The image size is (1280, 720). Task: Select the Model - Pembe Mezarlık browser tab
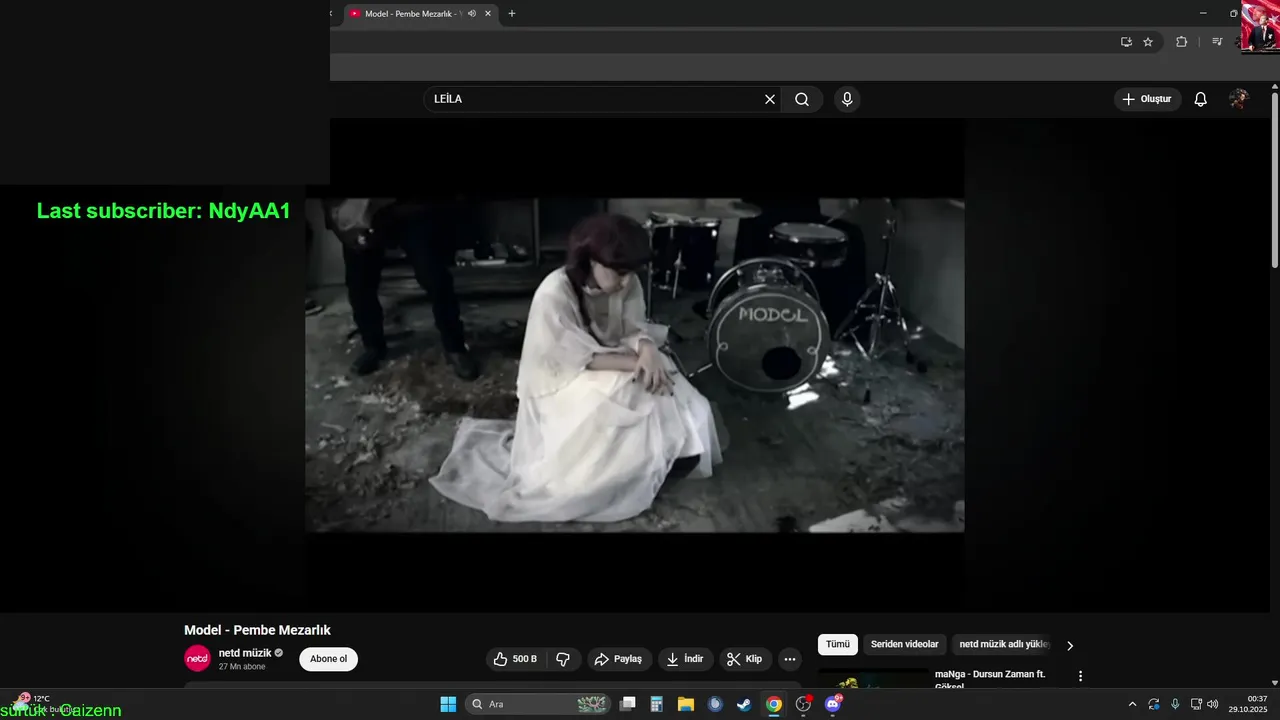point(410,14)
